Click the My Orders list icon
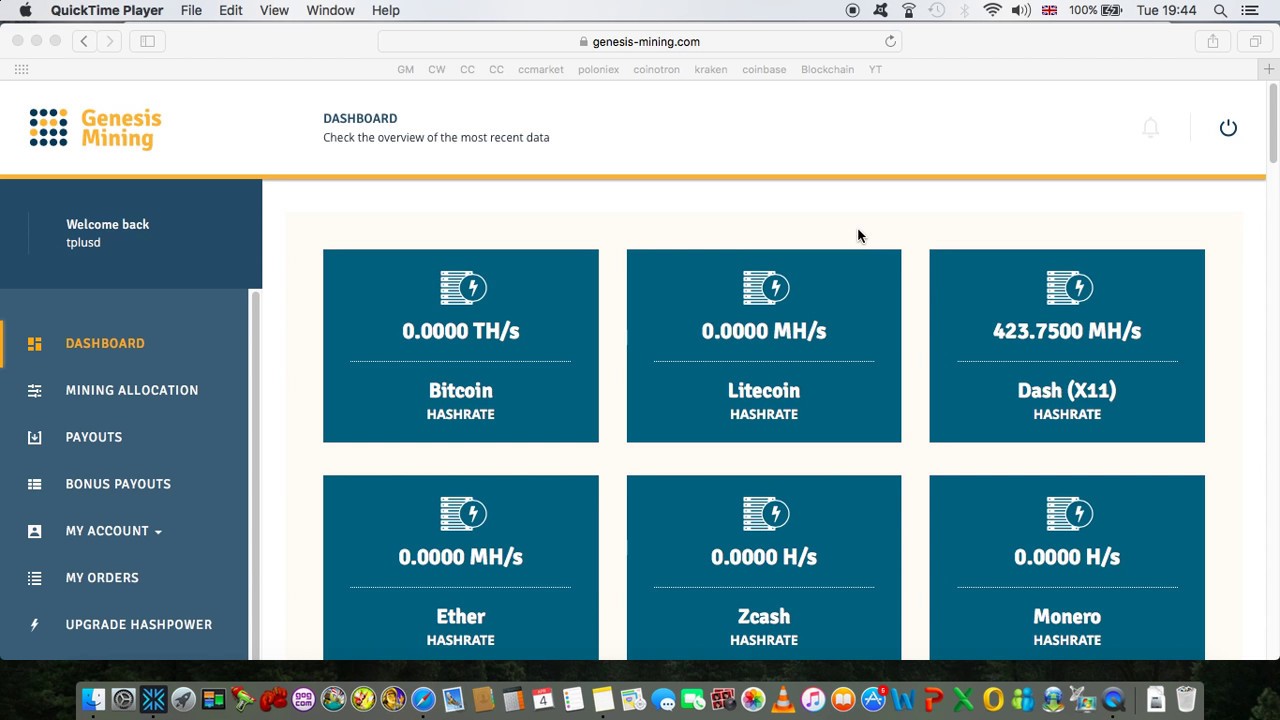This screenshot has width=1280, height=720. click(x=35, y=578)
